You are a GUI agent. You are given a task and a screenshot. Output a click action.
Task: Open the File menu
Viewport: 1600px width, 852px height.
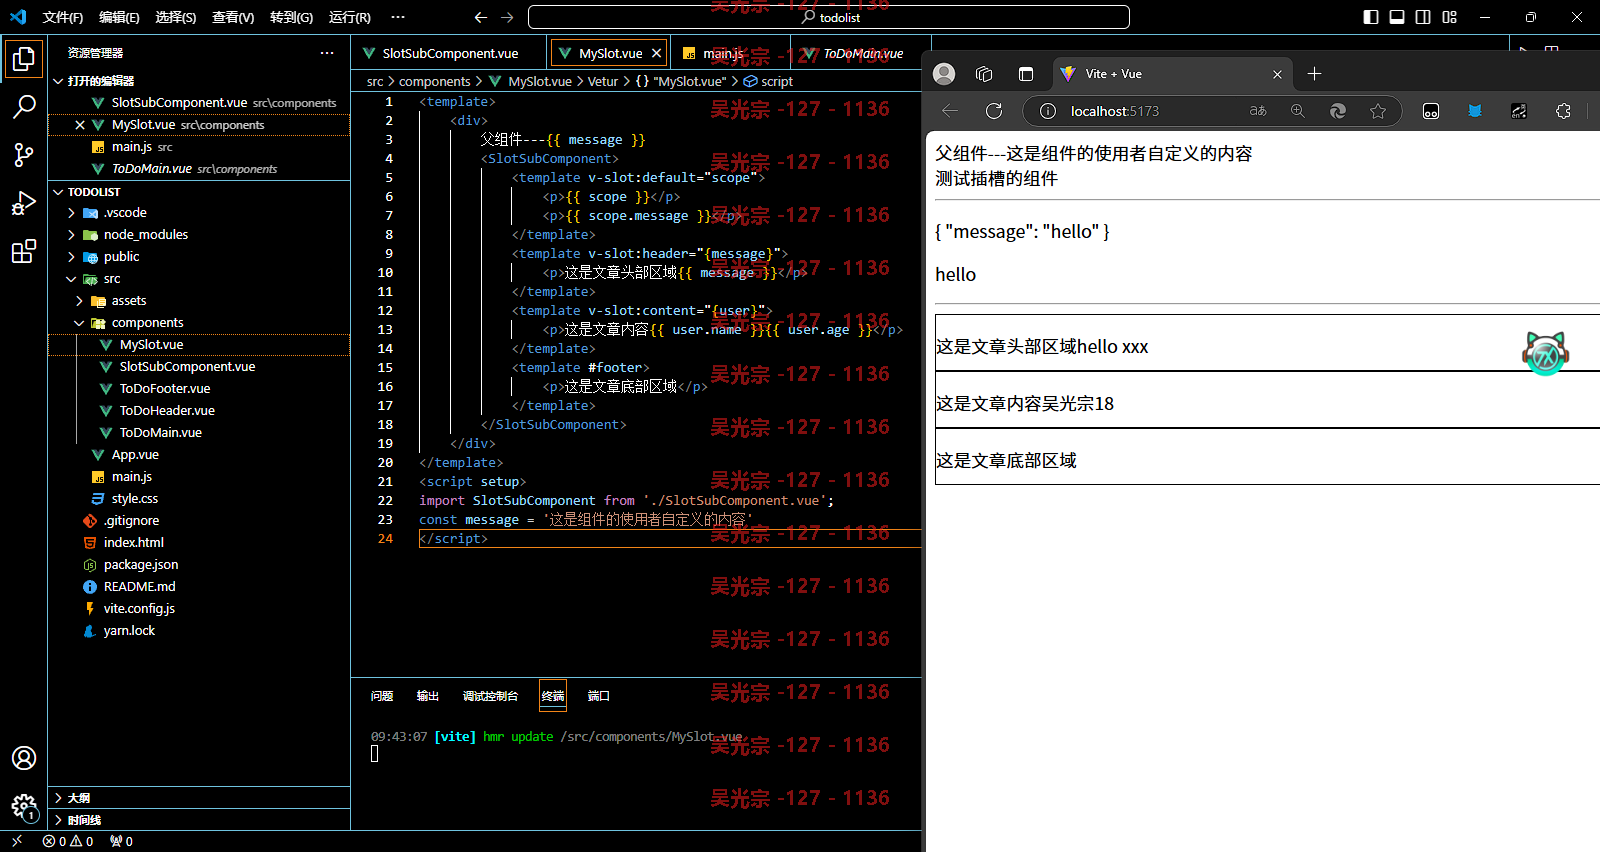click(x=63, y=17)
